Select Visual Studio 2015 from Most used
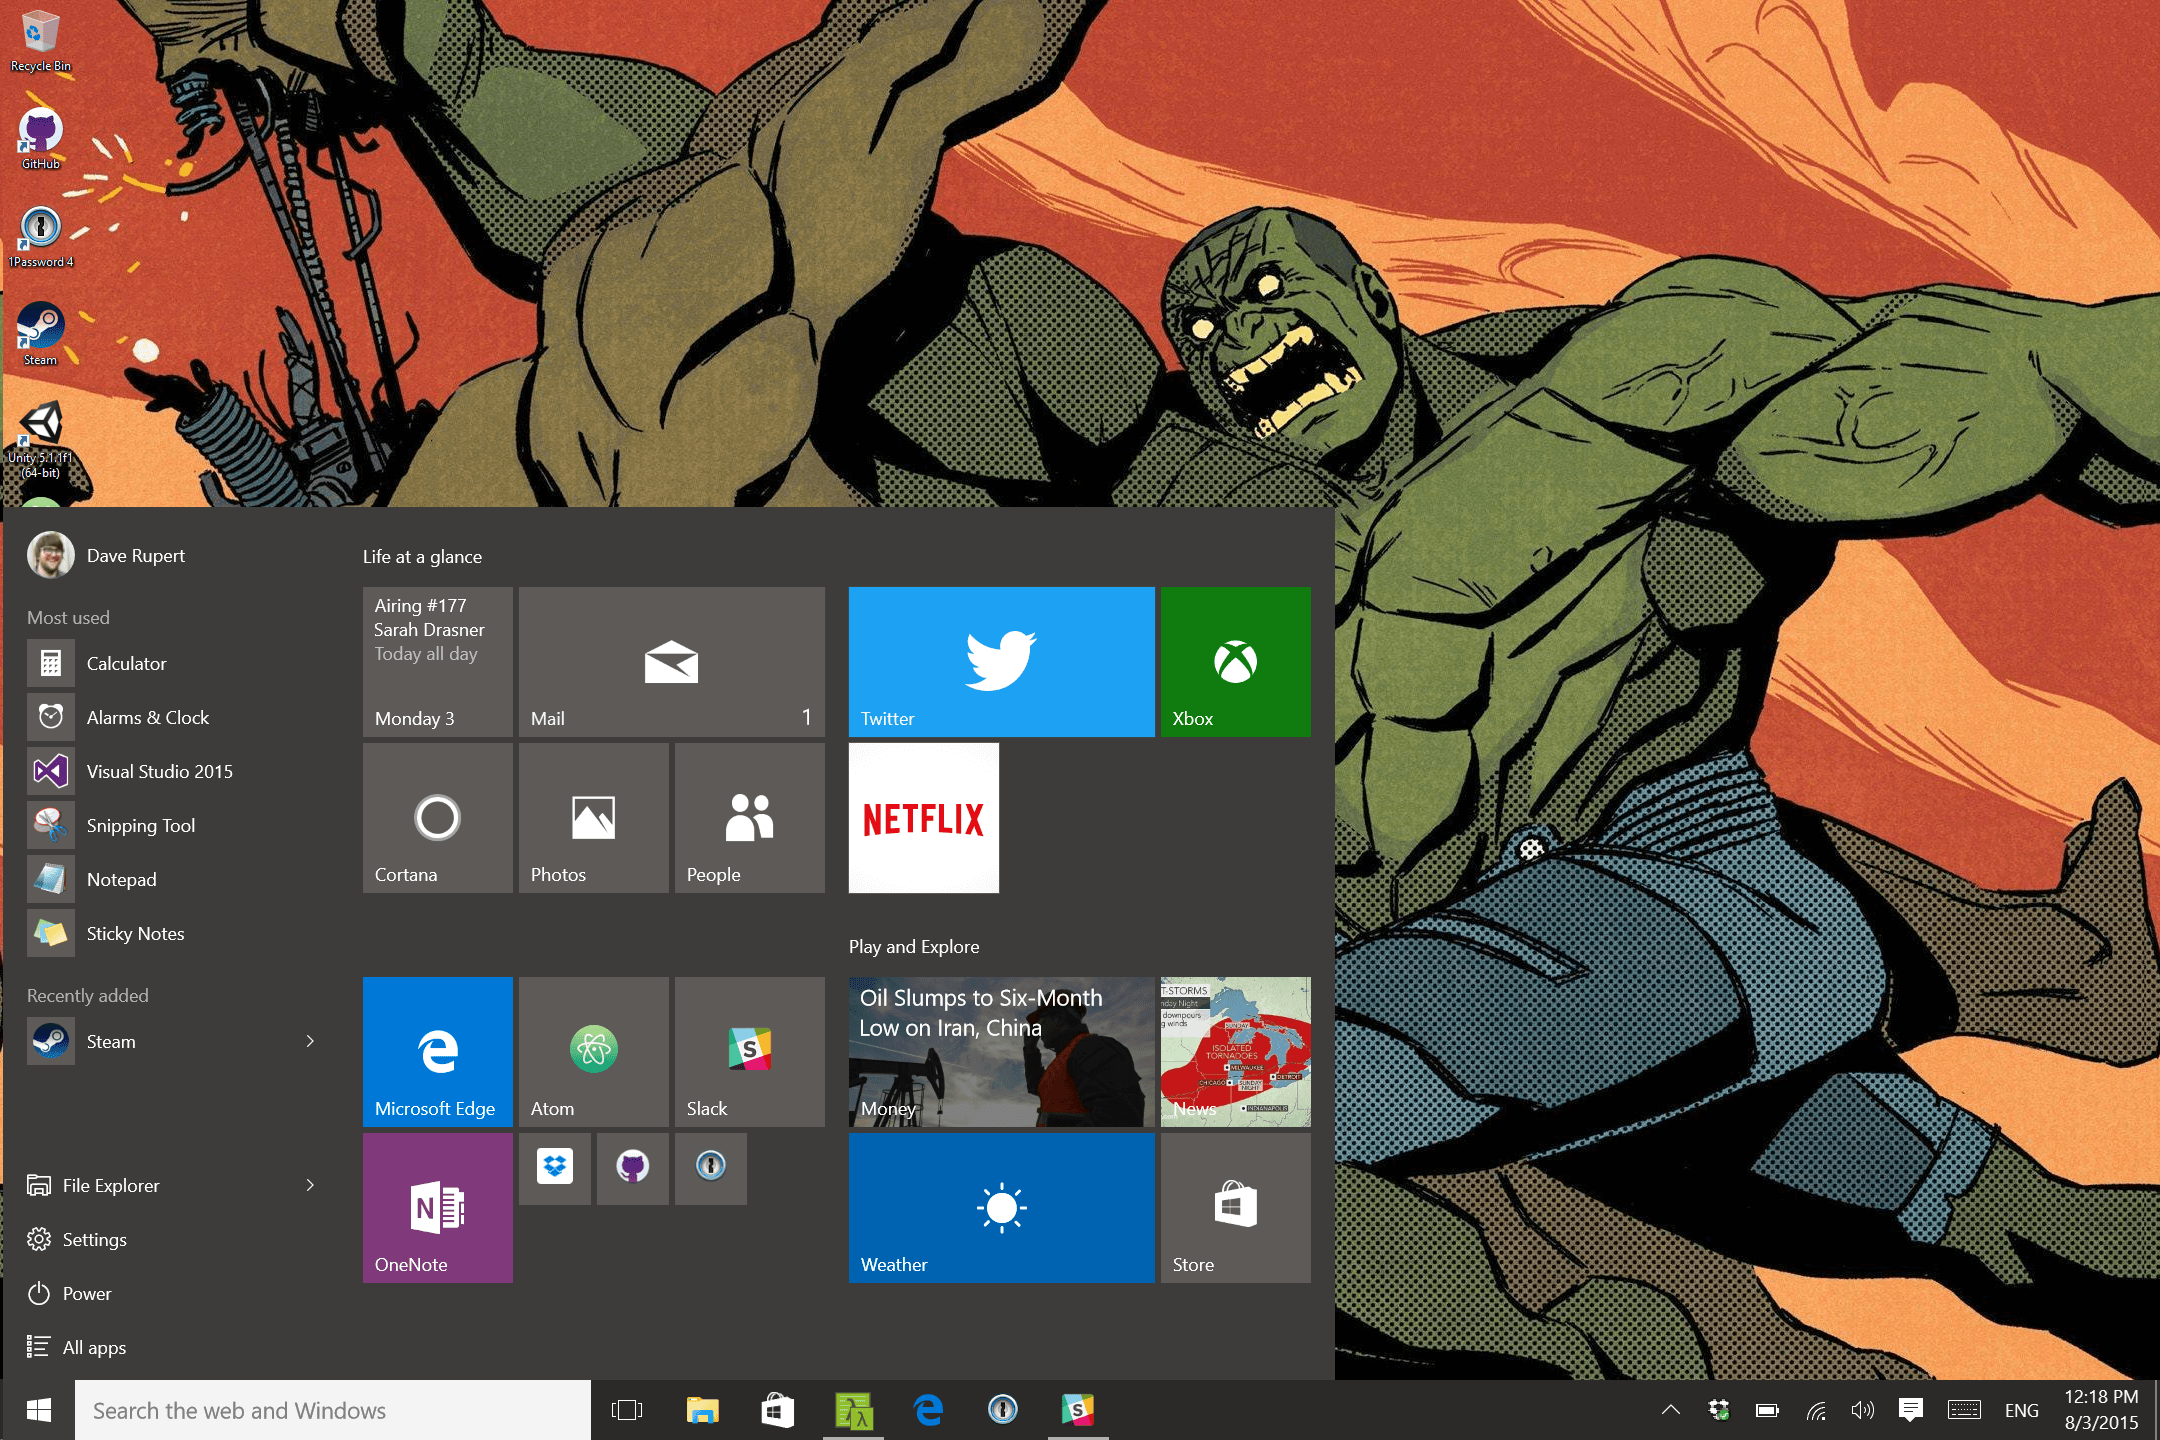 point(159,771)
